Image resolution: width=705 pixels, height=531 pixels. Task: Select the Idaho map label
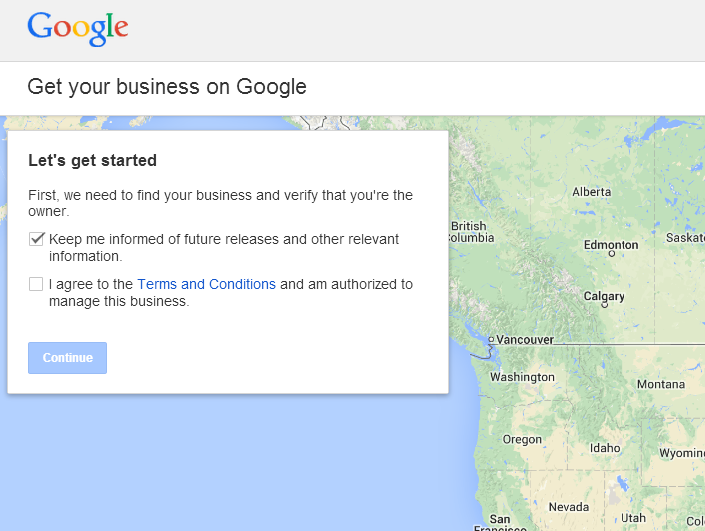pyautogui.click(x=605, y=448)
